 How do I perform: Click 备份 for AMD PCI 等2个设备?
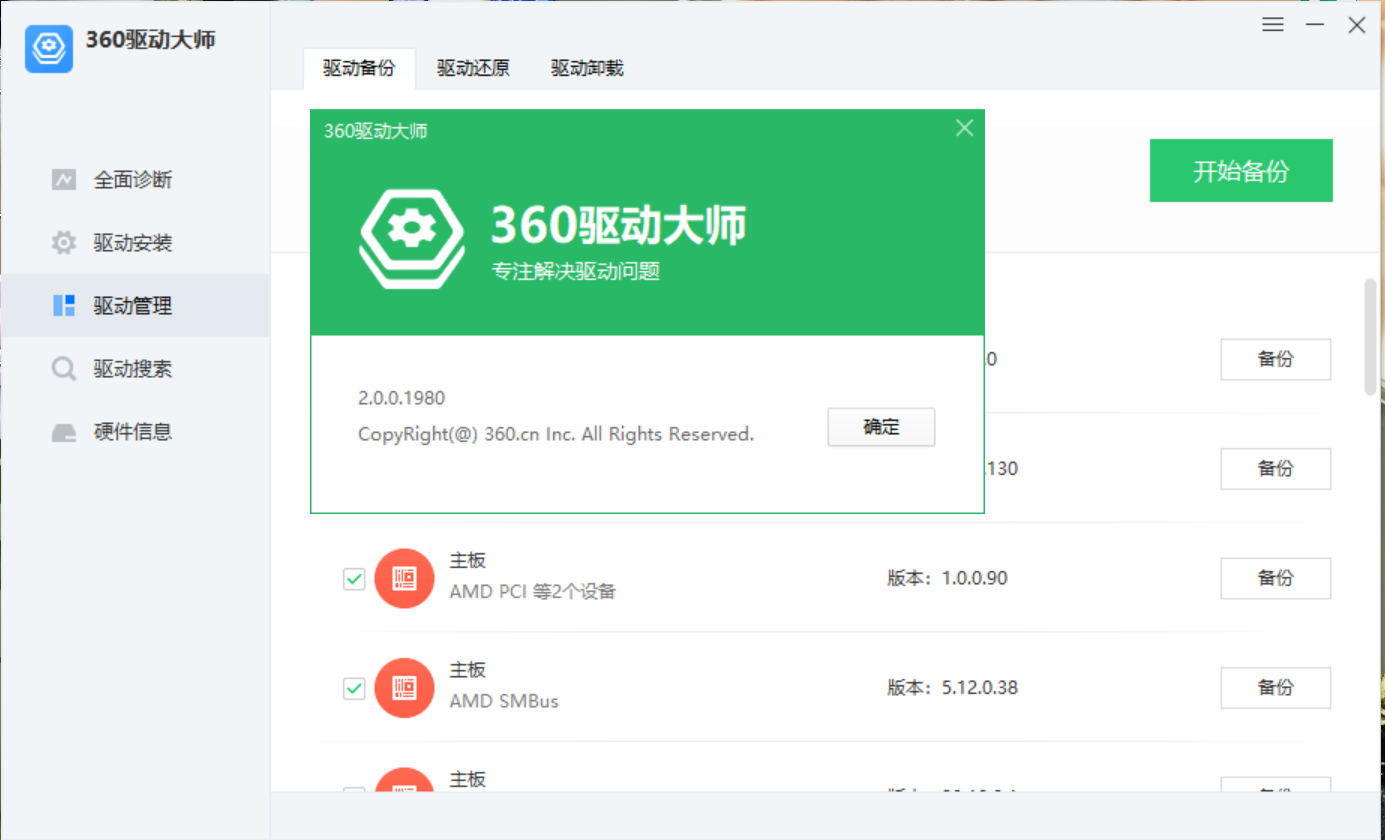1275,578
